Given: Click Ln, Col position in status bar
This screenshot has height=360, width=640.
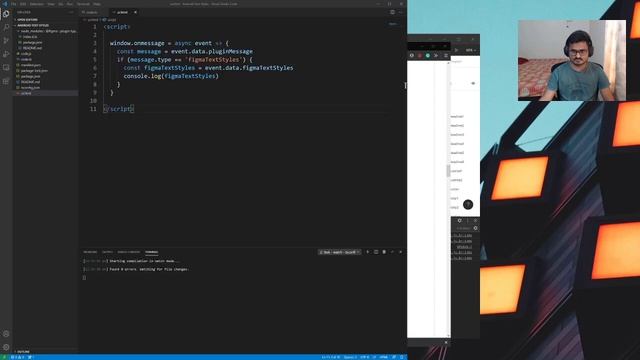Looking at the screenshot, I should [331, 357].
